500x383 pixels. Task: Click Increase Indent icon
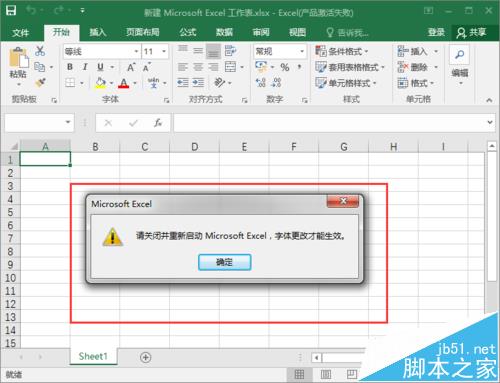[x=198, y=82]
